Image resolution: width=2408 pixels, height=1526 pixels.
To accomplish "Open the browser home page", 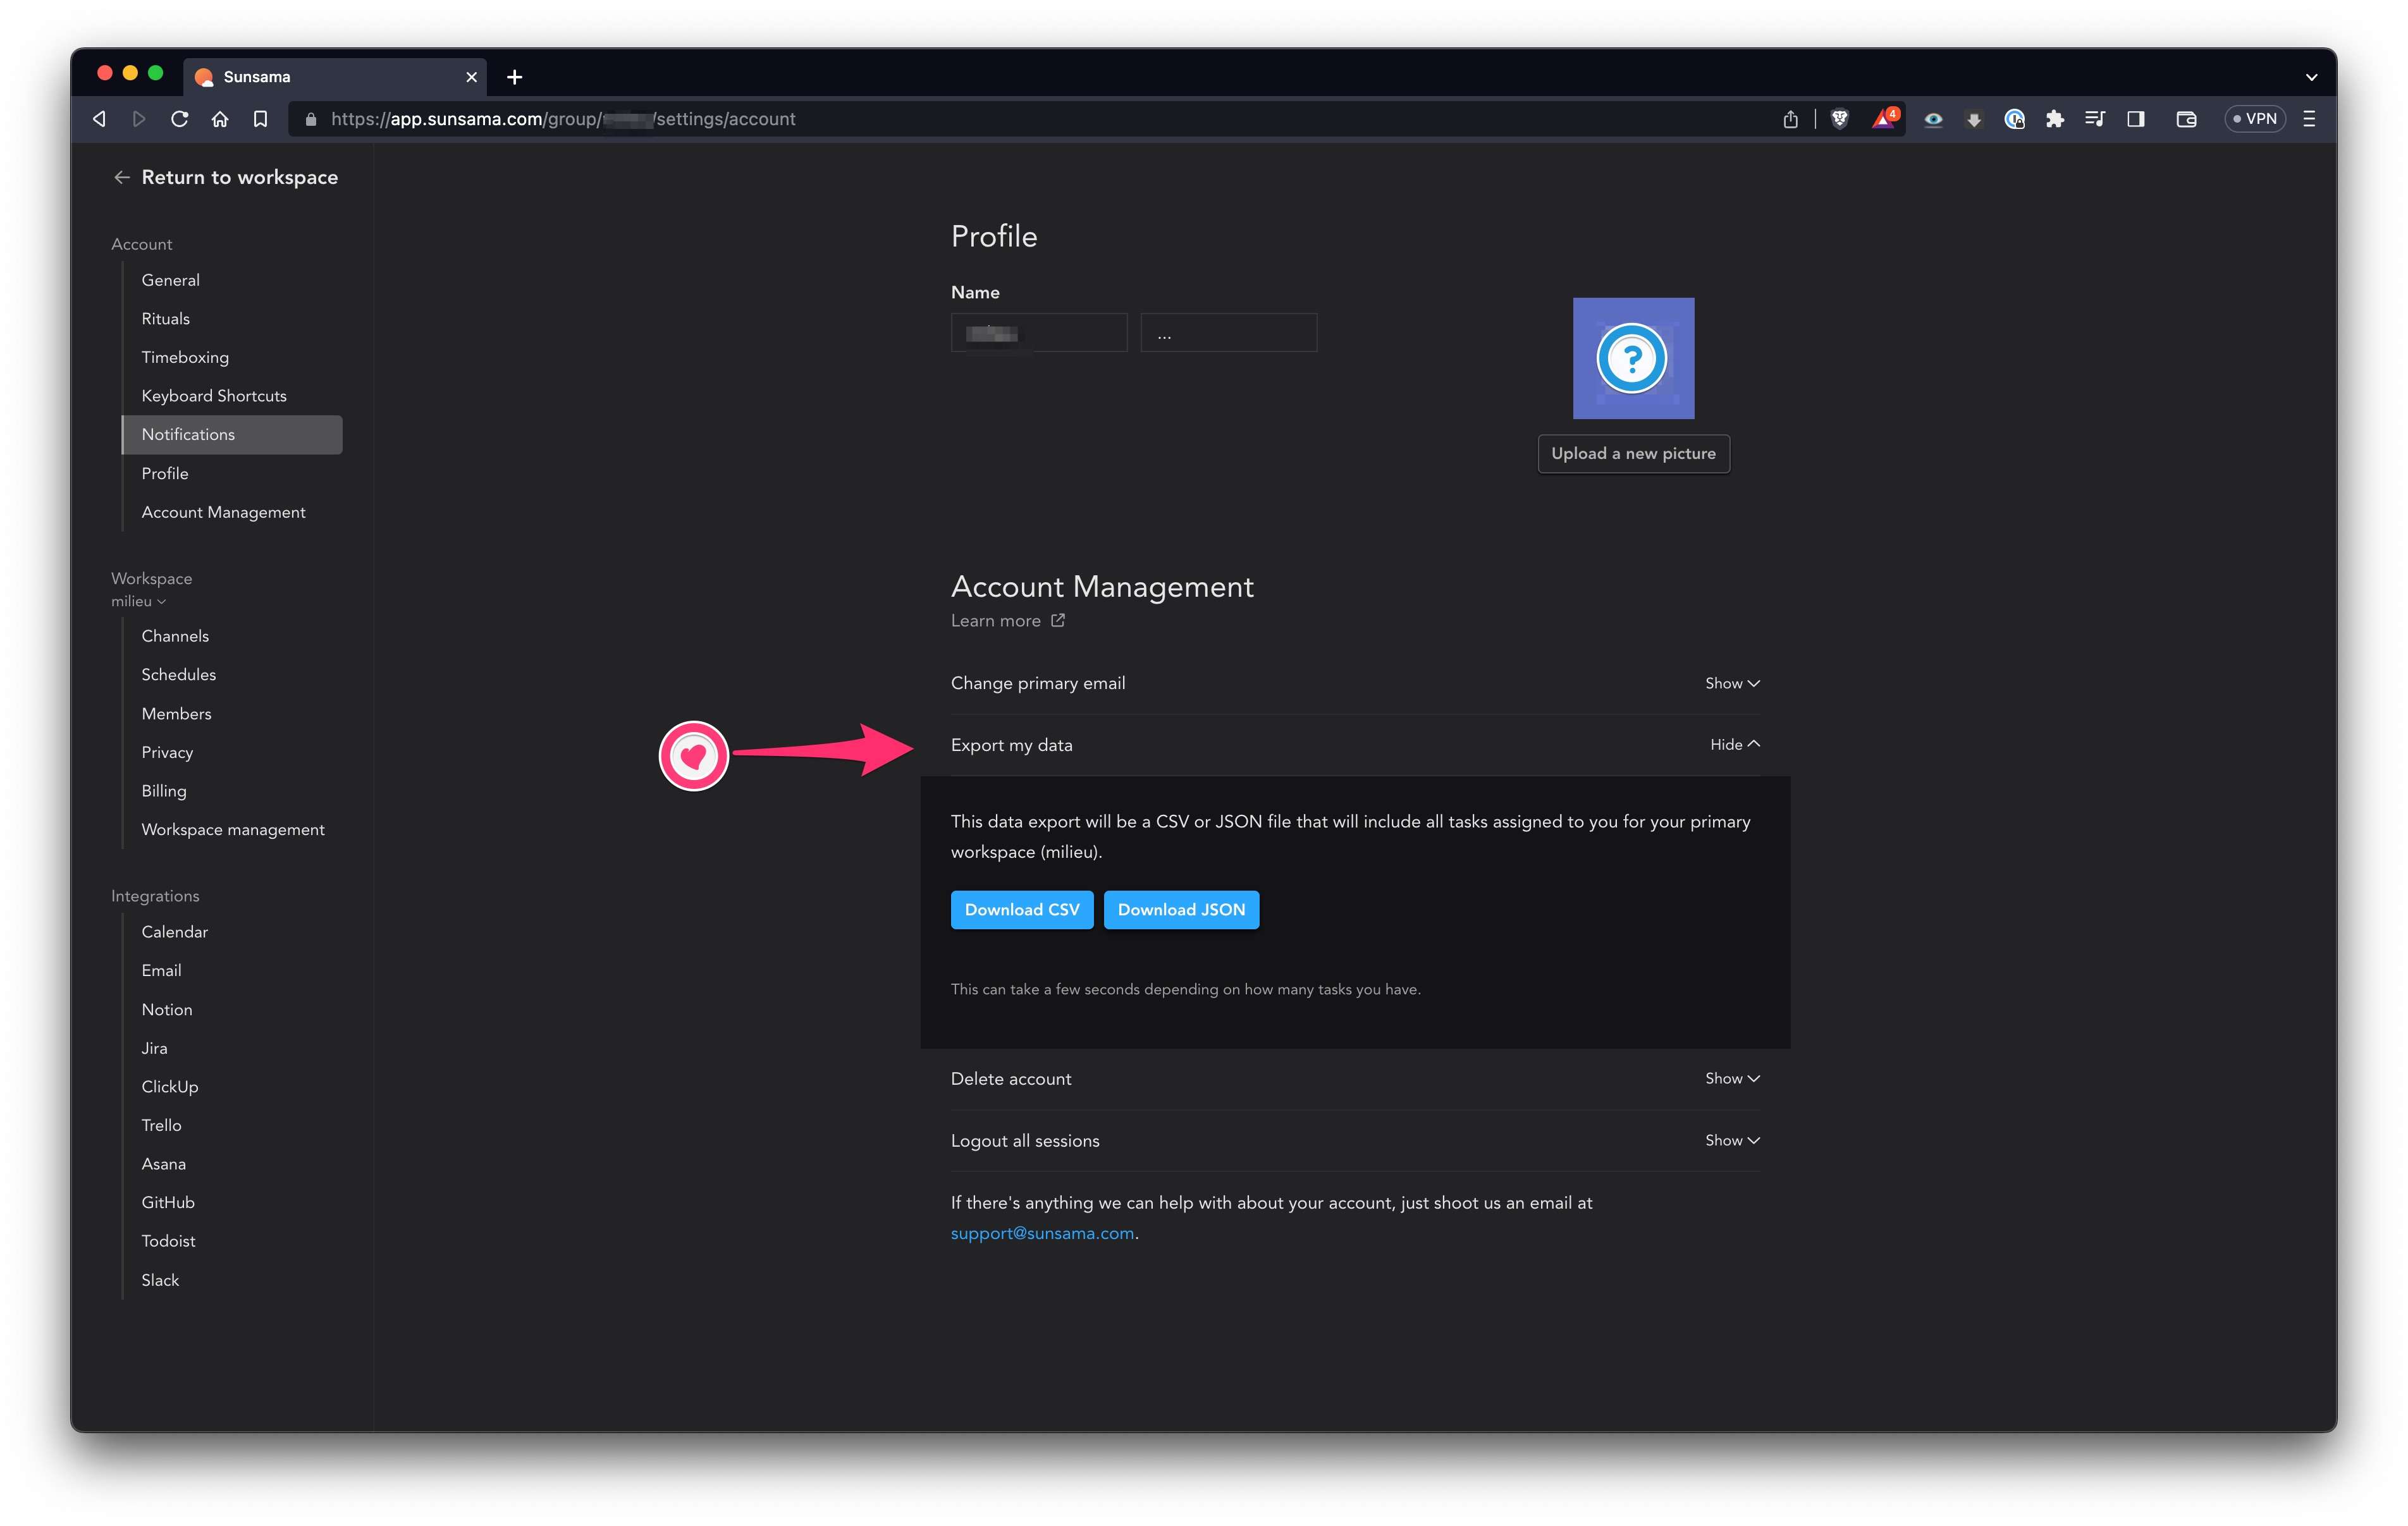I will 220,119.
